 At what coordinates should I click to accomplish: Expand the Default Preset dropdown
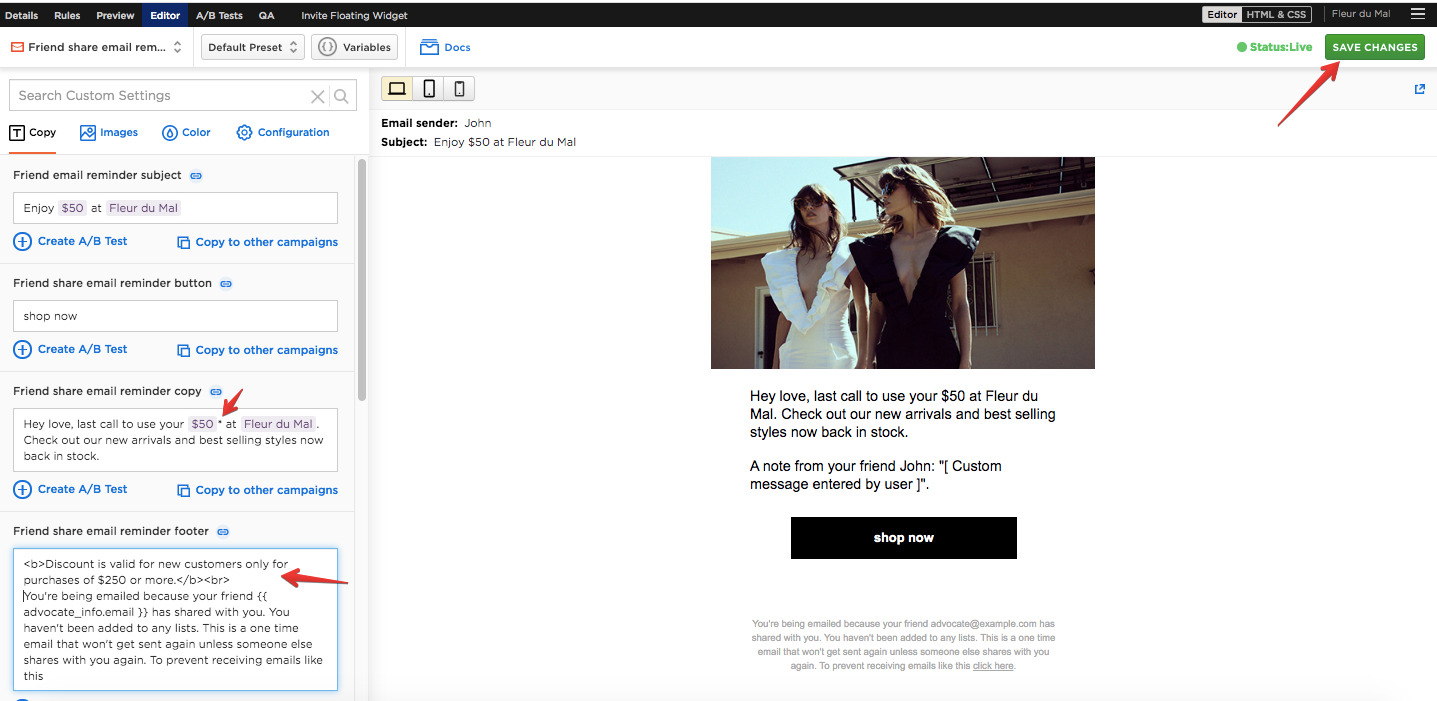pyautogui.click(x=252, y=47)
